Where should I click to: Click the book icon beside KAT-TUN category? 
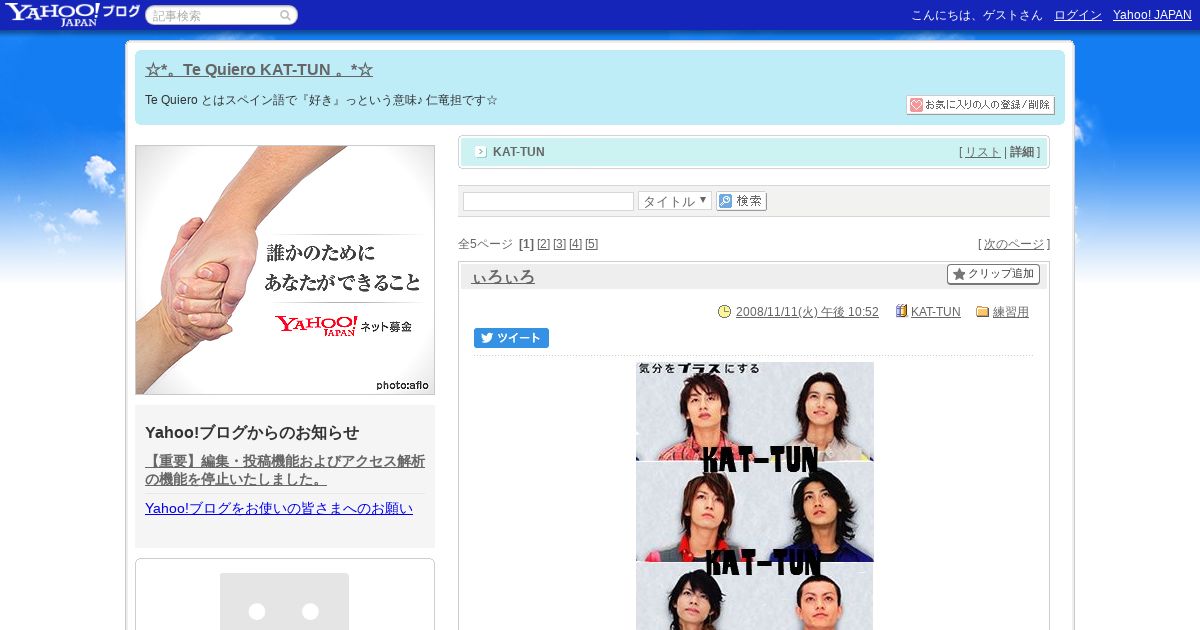pyautogui.click(x=901, y=312)
